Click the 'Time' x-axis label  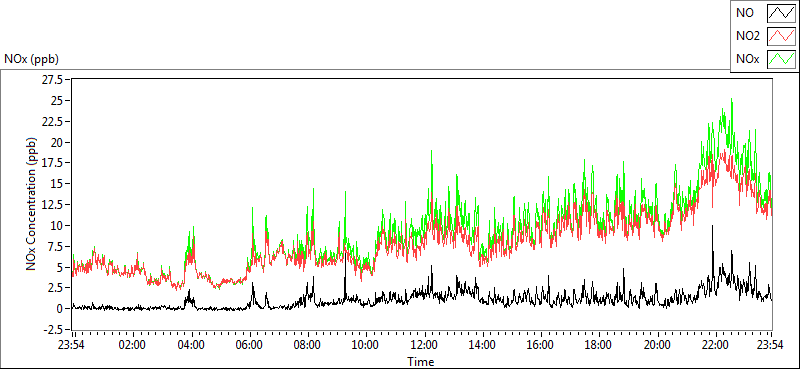421,362
